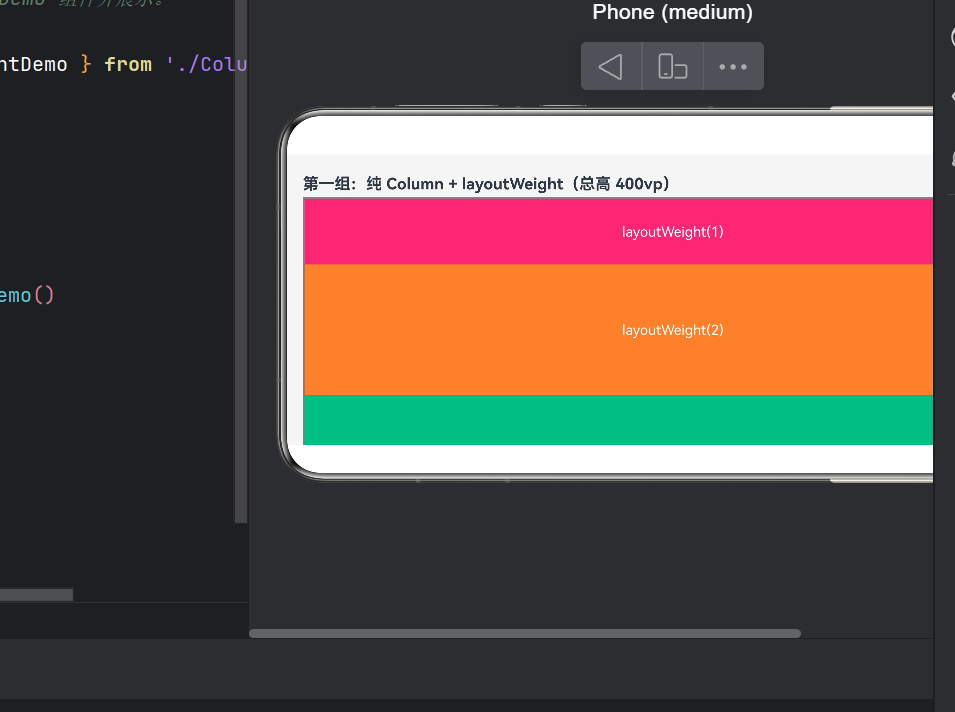Screen dimensions: 955x712
Task: Click the 第一组 Column layoutWeight heading
Action: pyautogui.click(x=486, y=184)
